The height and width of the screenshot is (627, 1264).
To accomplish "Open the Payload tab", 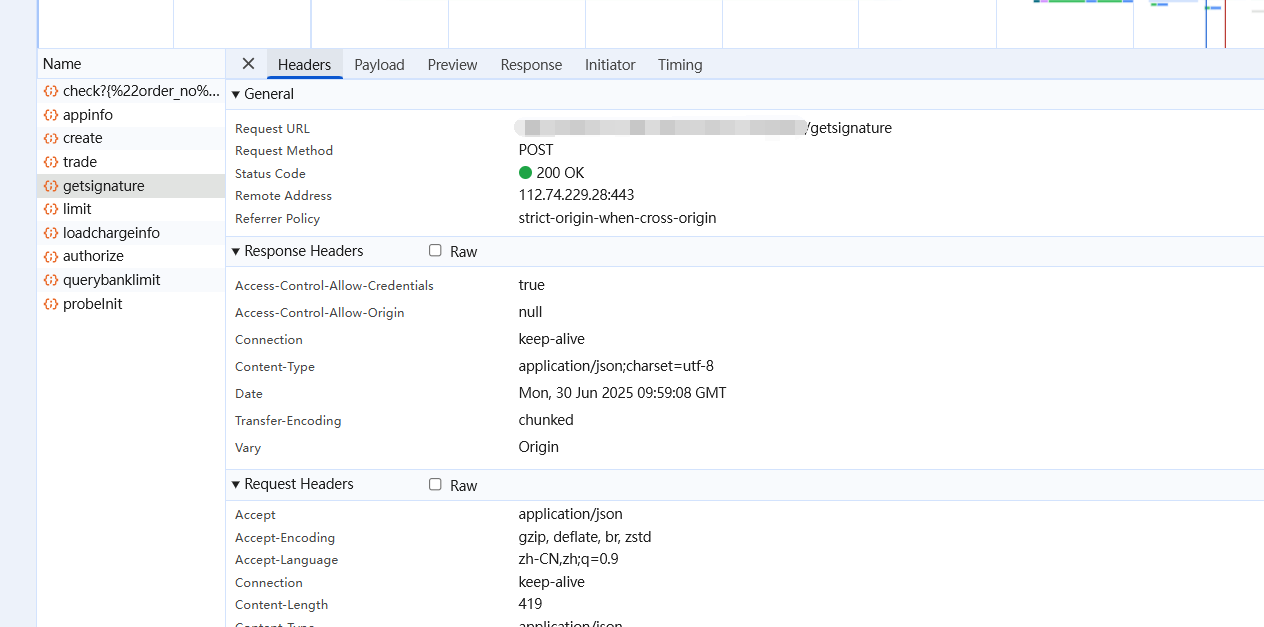I will point(379,65).
